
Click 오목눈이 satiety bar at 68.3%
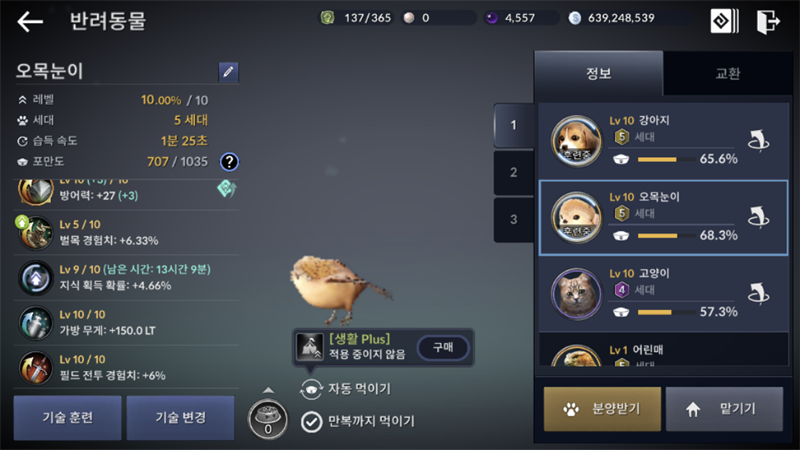[x=666, y=236]
